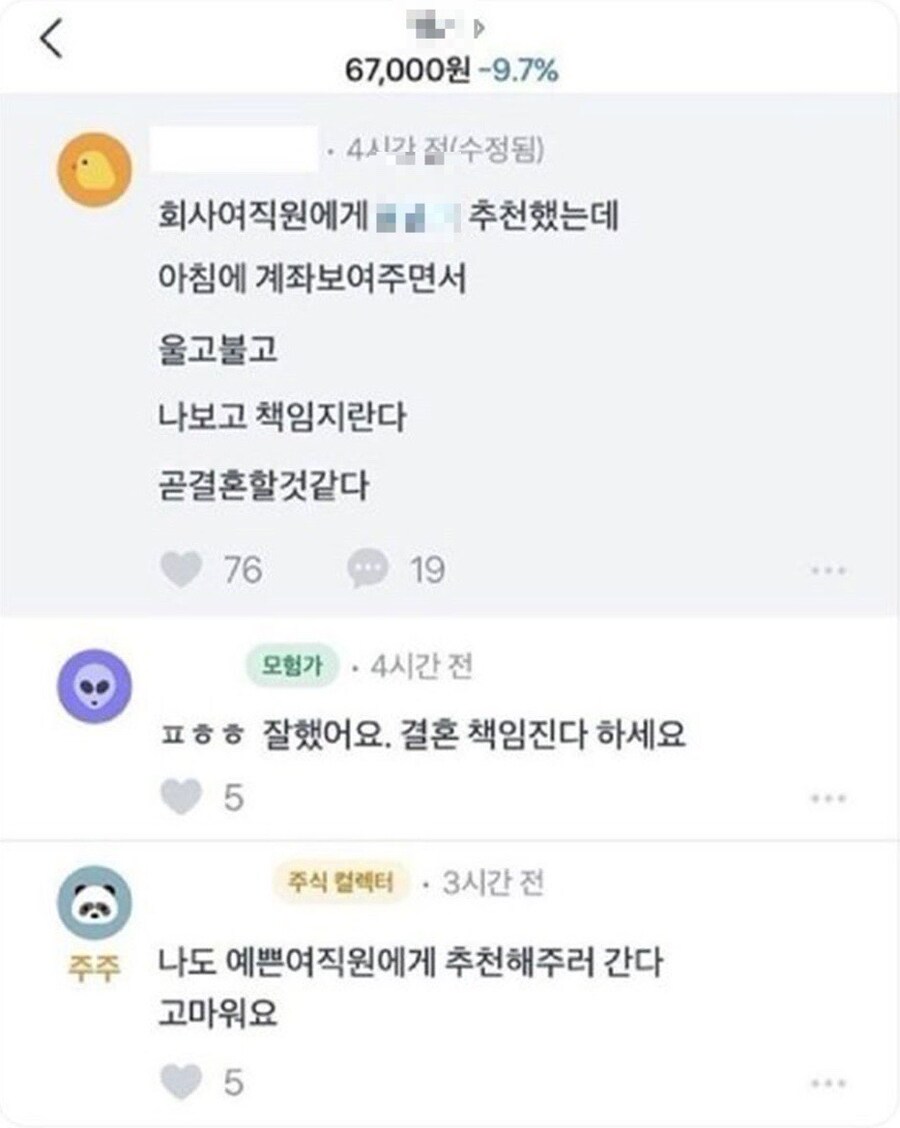The height and width of the screenshot is (1128, 900).
Task: Like the 주식 컬렉터 user's comment
Action: click(x=180, y=1081)
